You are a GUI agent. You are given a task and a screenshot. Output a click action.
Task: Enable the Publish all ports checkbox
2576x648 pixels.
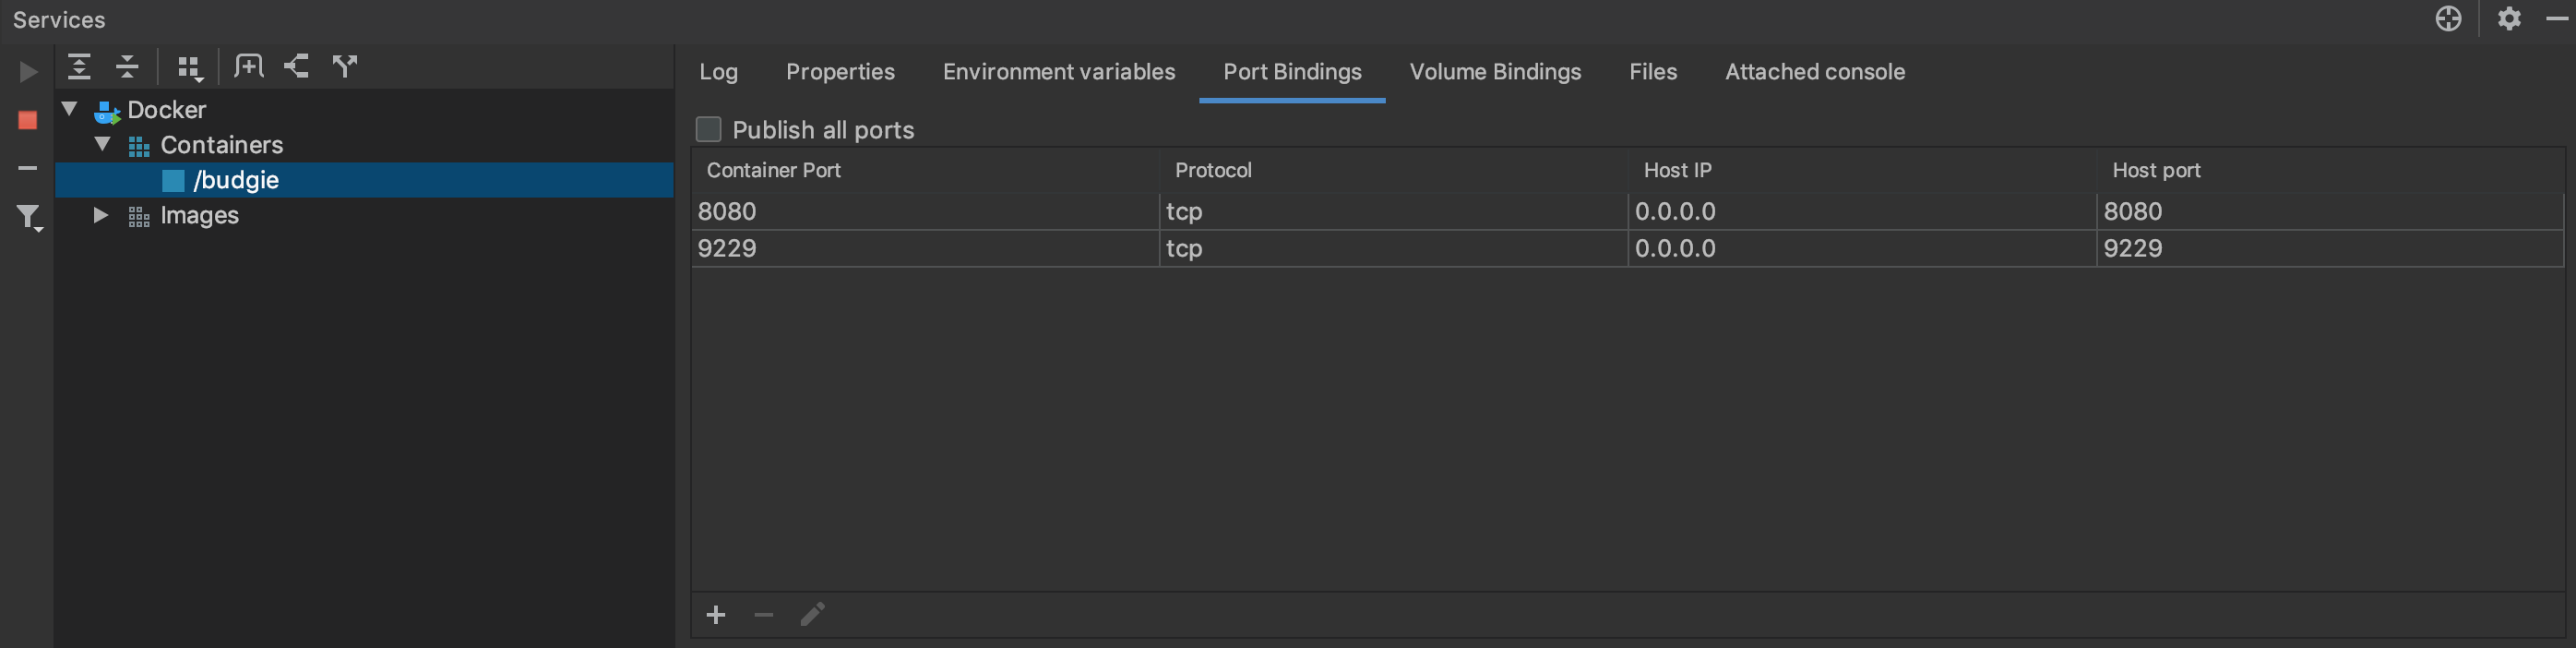pyautogui.click(x=709, y=129)
